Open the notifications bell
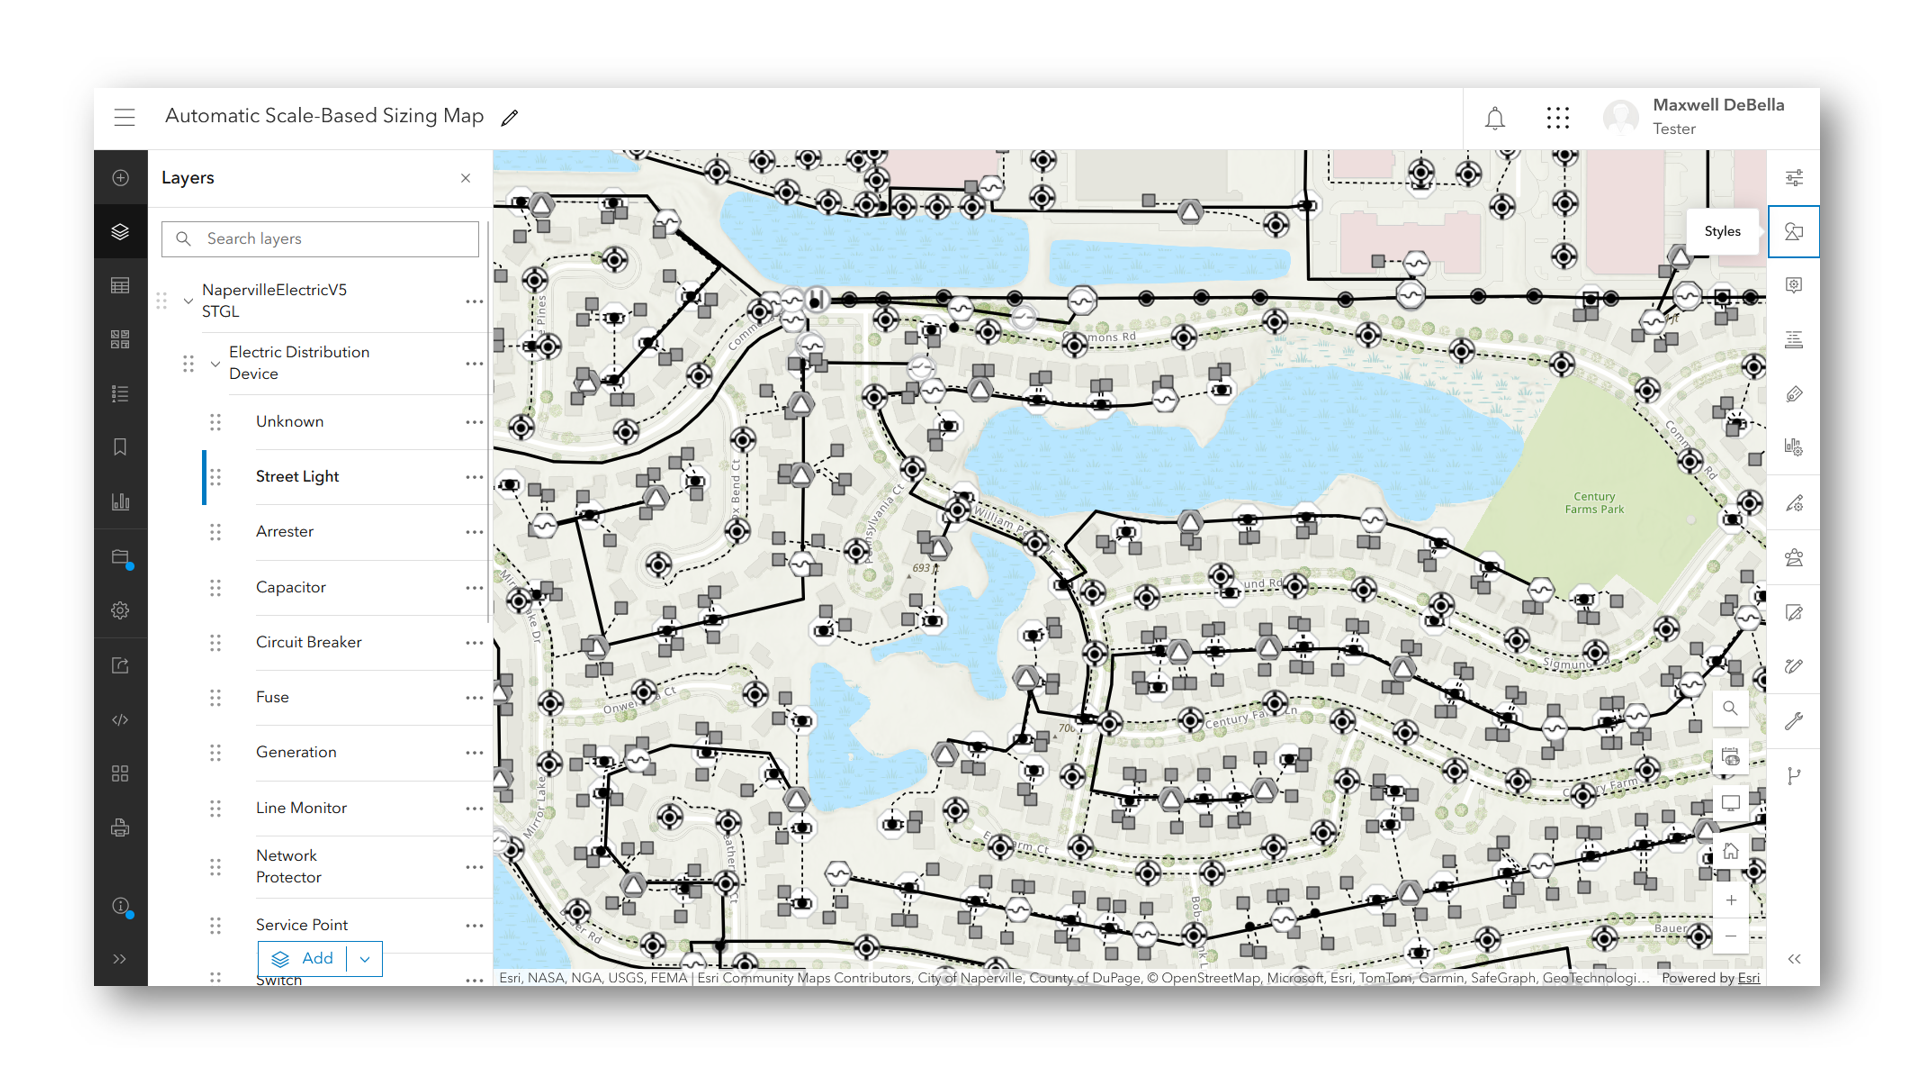 click(x=1495, y=118)
